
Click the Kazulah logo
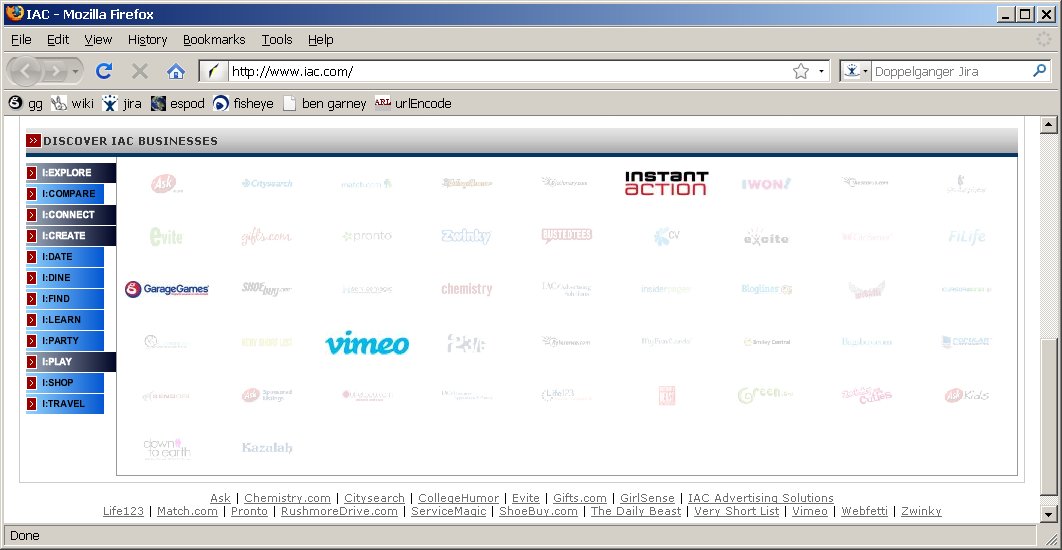click(x=267, y=448)
